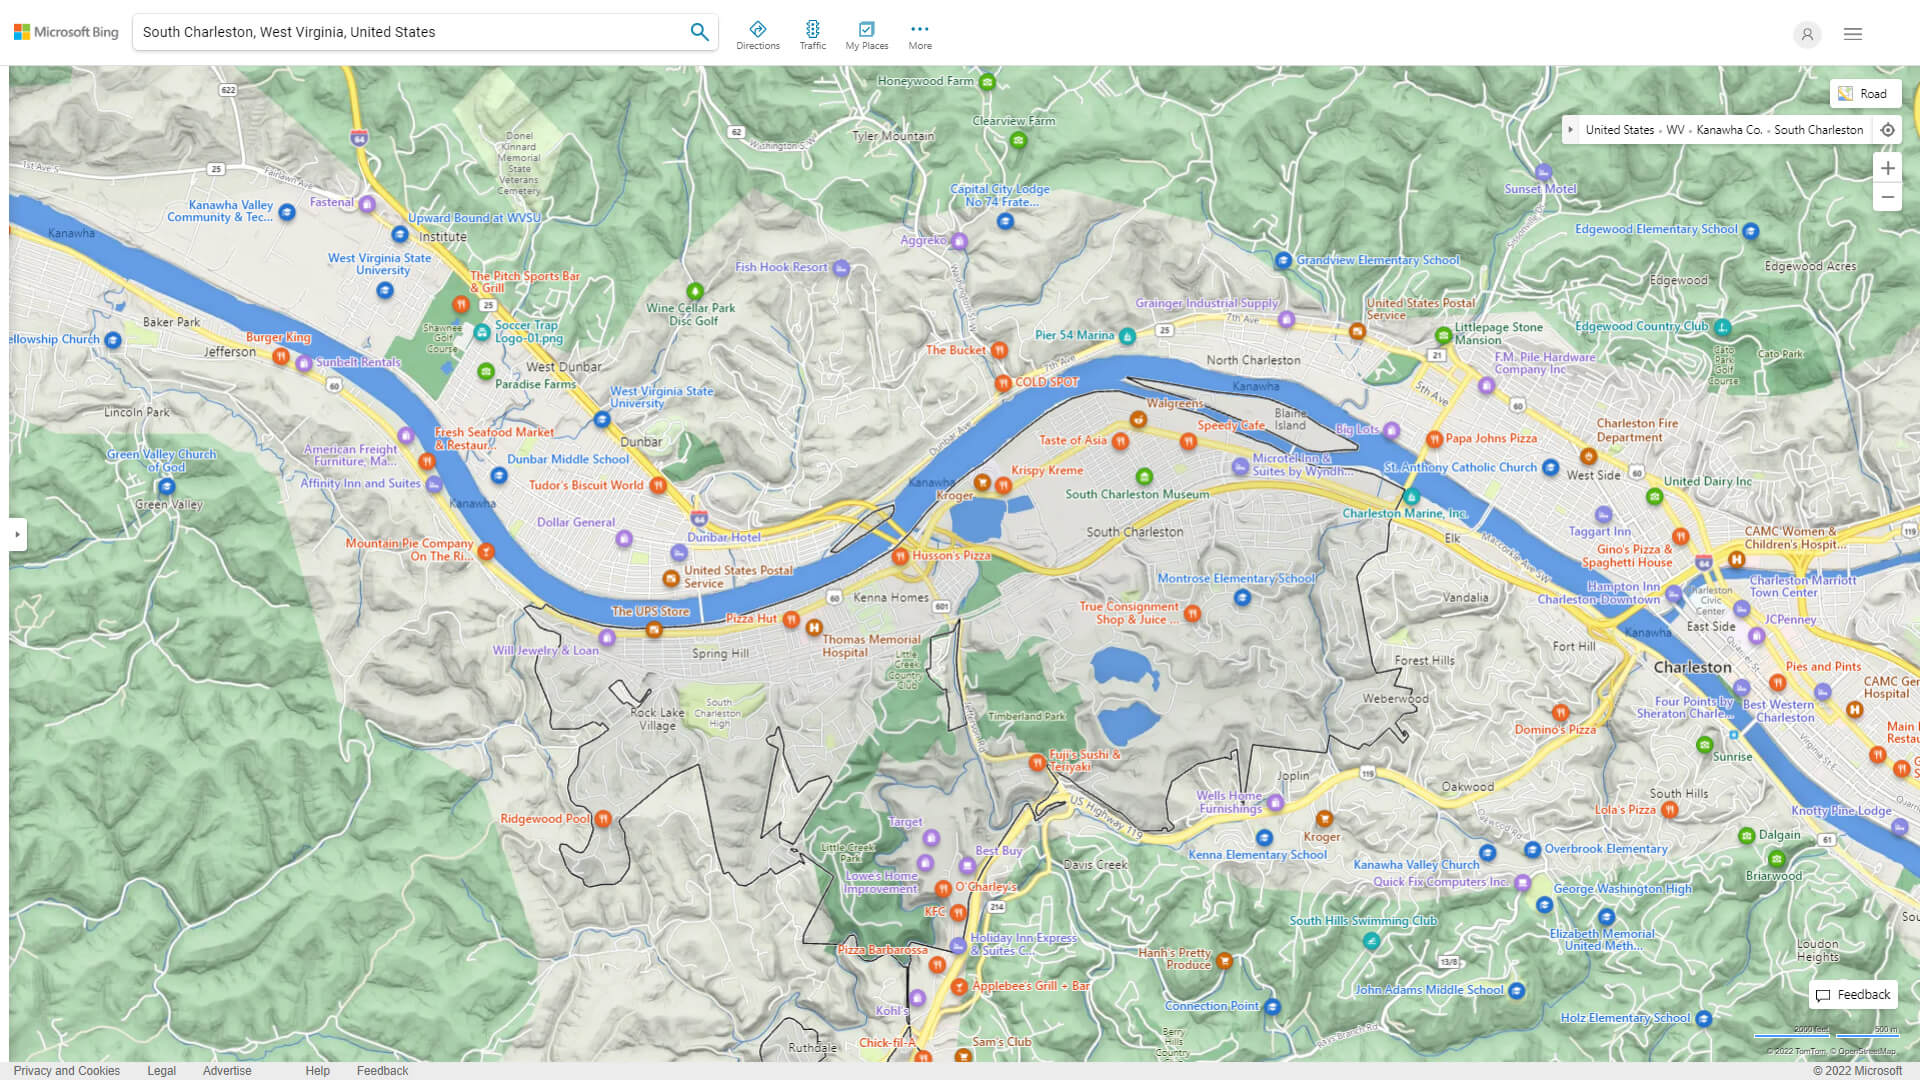This screenshot has height=1080, width=1920.
Task: Expand the left side panel
Action: tap(17, 534)
